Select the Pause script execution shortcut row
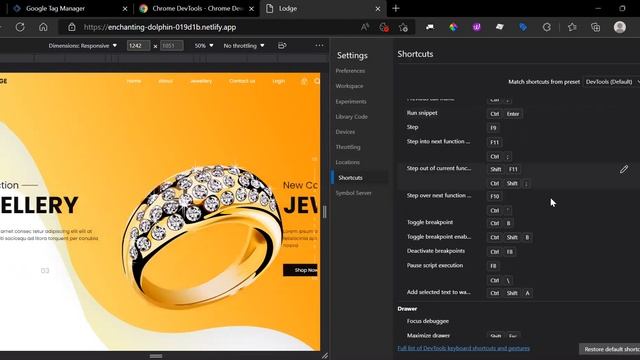 pyautogui.click(x=518, y=273)
